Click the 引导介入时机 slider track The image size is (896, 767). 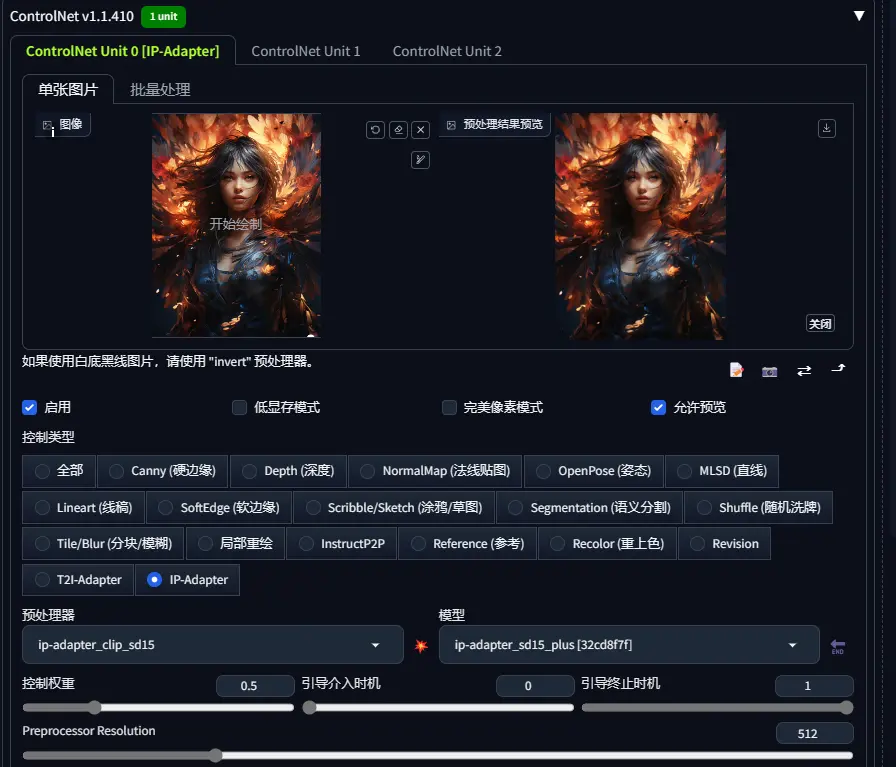pos(438,708)
